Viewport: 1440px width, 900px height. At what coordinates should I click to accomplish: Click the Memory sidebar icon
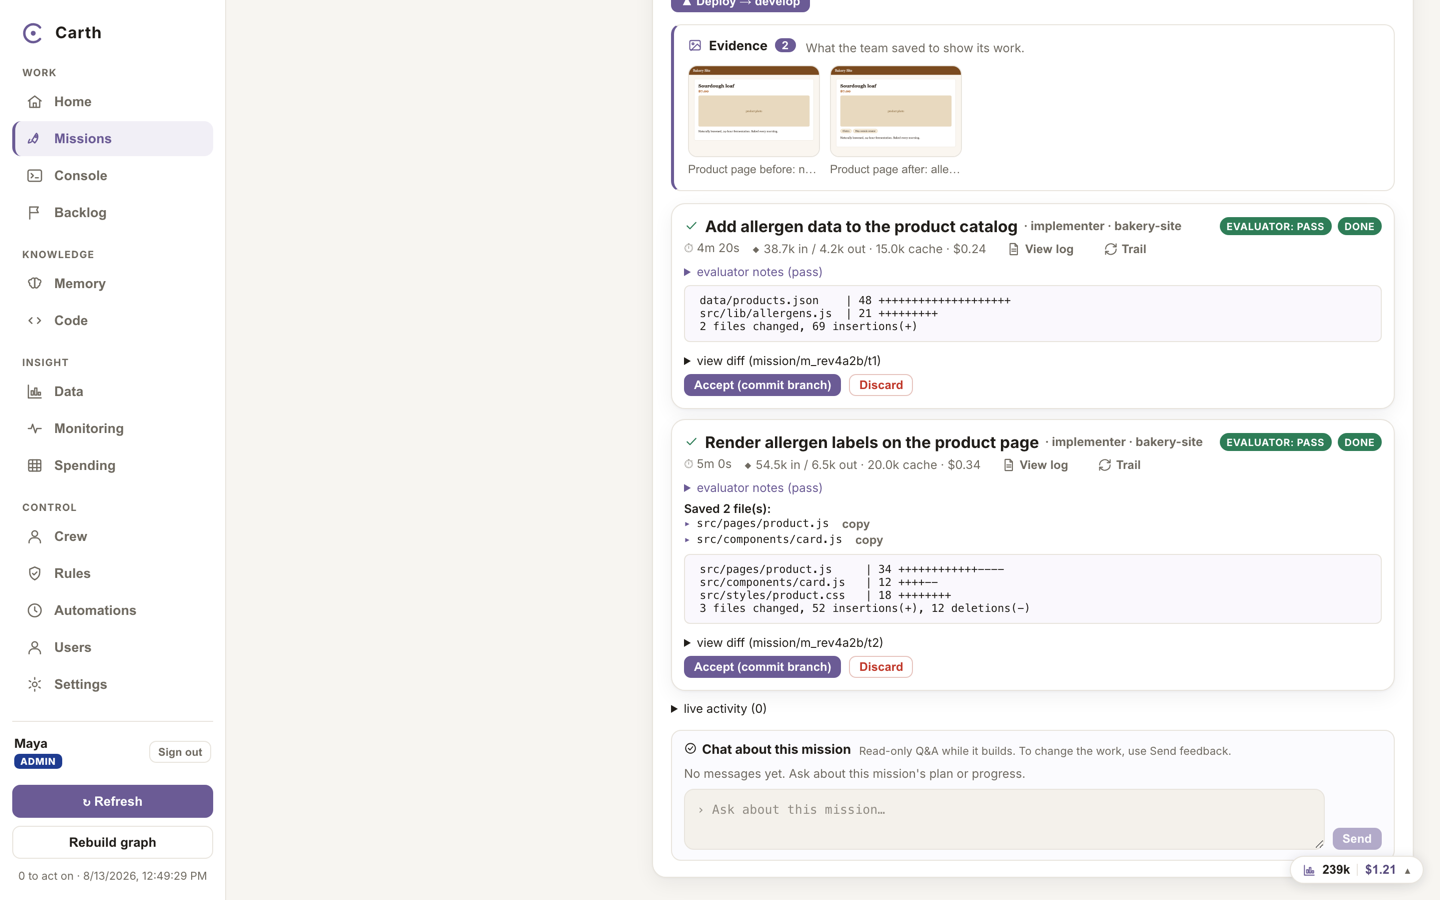pyautogui.click(x=35, y=284)
